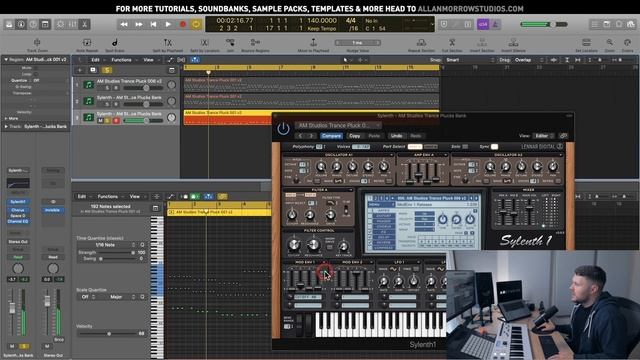This screenshot has width=640, height=360.
Task: Click the Insert Silence toolbar icon
Action: [x=513, y=42]
